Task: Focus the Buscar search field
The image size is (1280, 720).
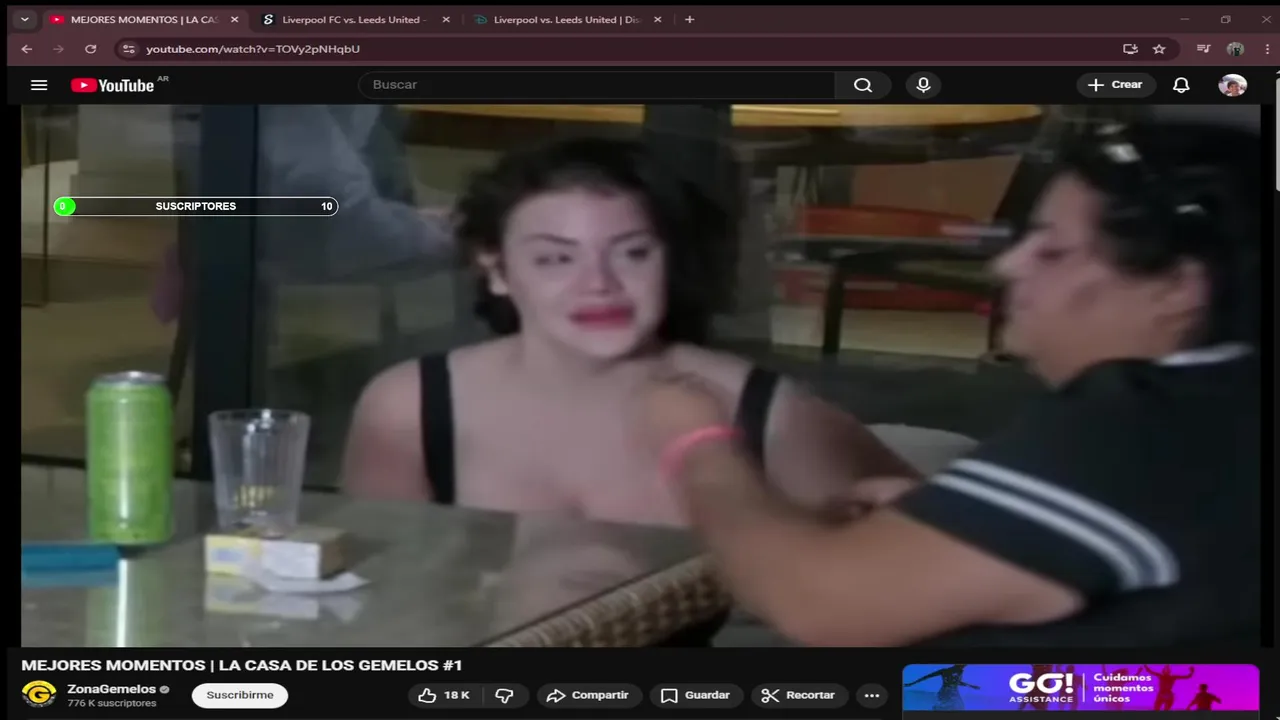Action: (596, 85)
